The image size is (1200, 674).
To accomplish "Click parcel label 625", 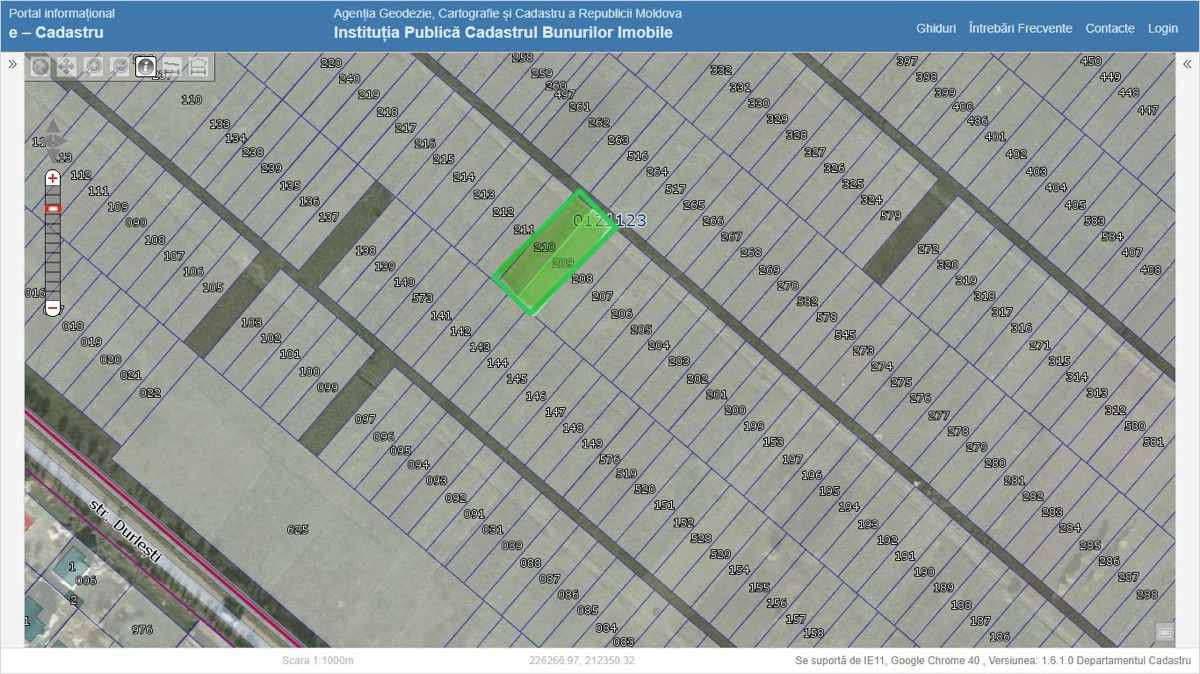I will 297,529.
